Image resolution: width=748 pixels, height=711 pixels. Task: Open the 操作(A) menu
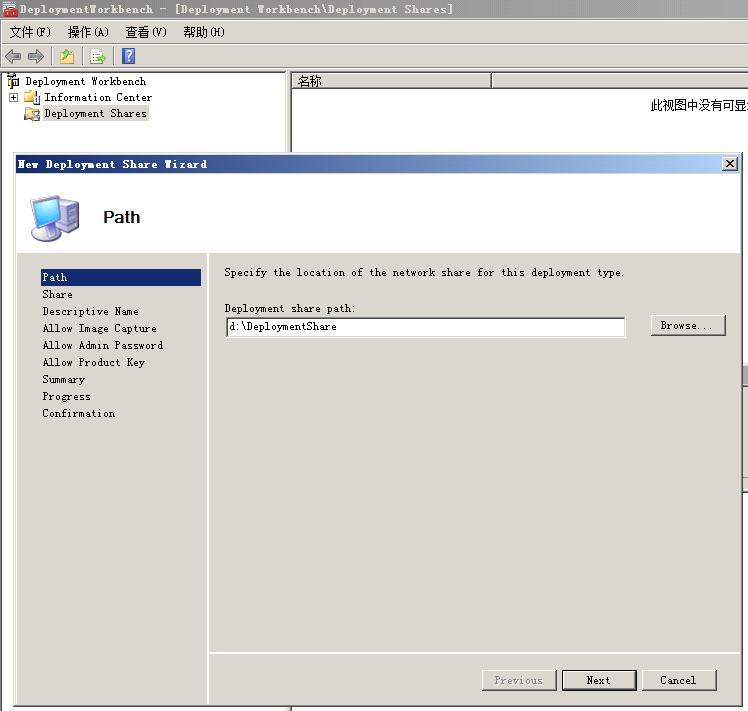tap(88, 32)
